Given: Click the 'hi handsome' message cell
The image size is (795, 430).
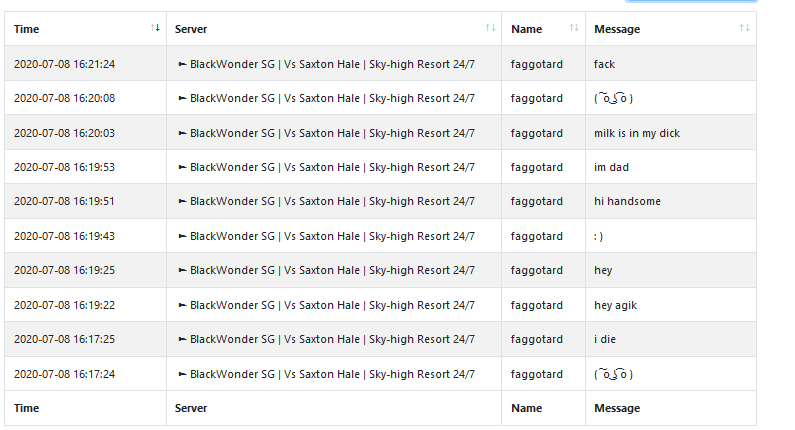Looking at the screenshot, I should pos(671,201).
